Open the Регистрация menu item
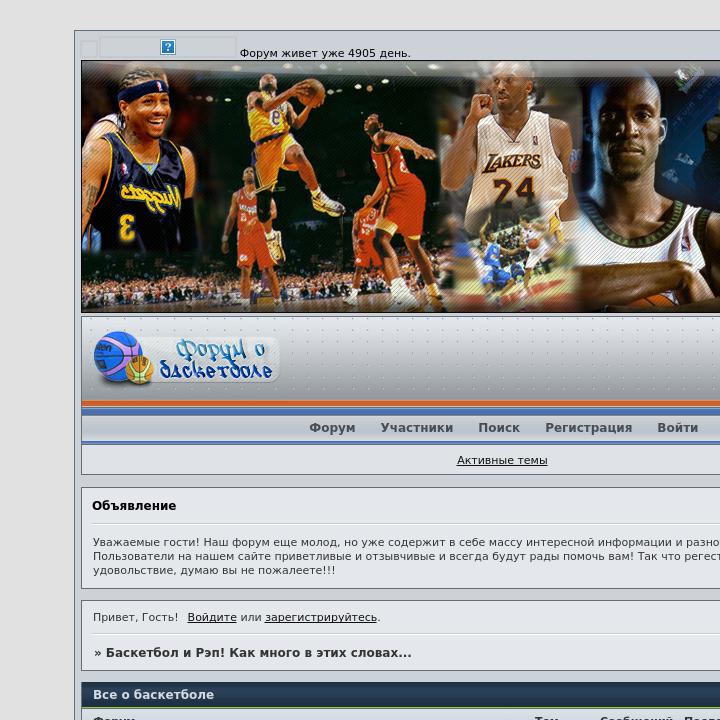 (588, 428)
